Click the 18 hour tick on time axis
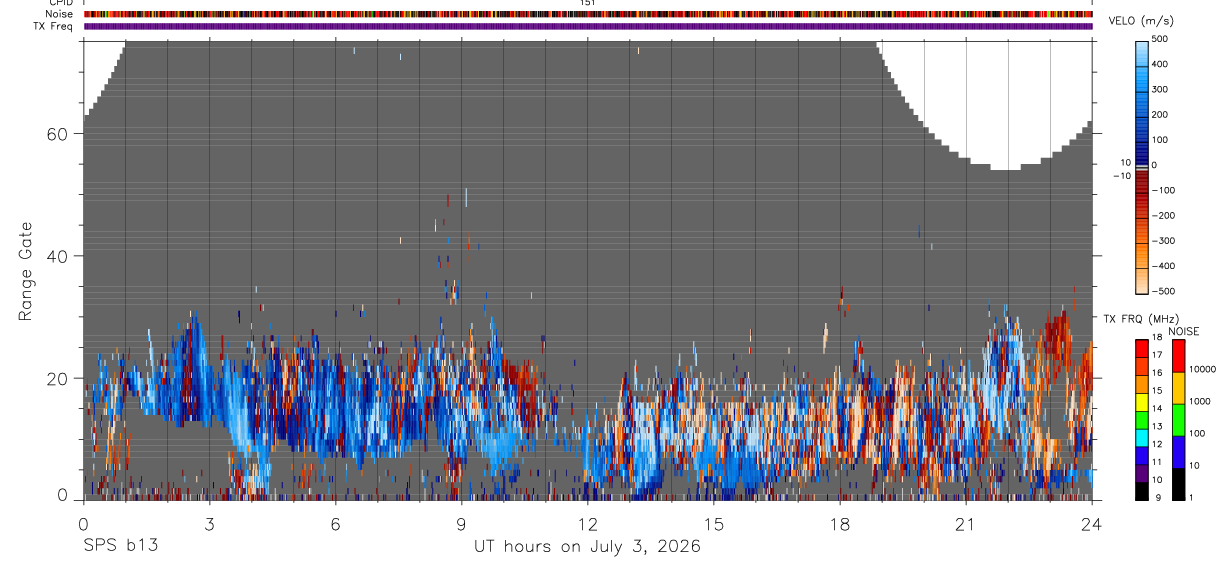The height and width of the screenshot is (567, 1228). tap(840, 523)
